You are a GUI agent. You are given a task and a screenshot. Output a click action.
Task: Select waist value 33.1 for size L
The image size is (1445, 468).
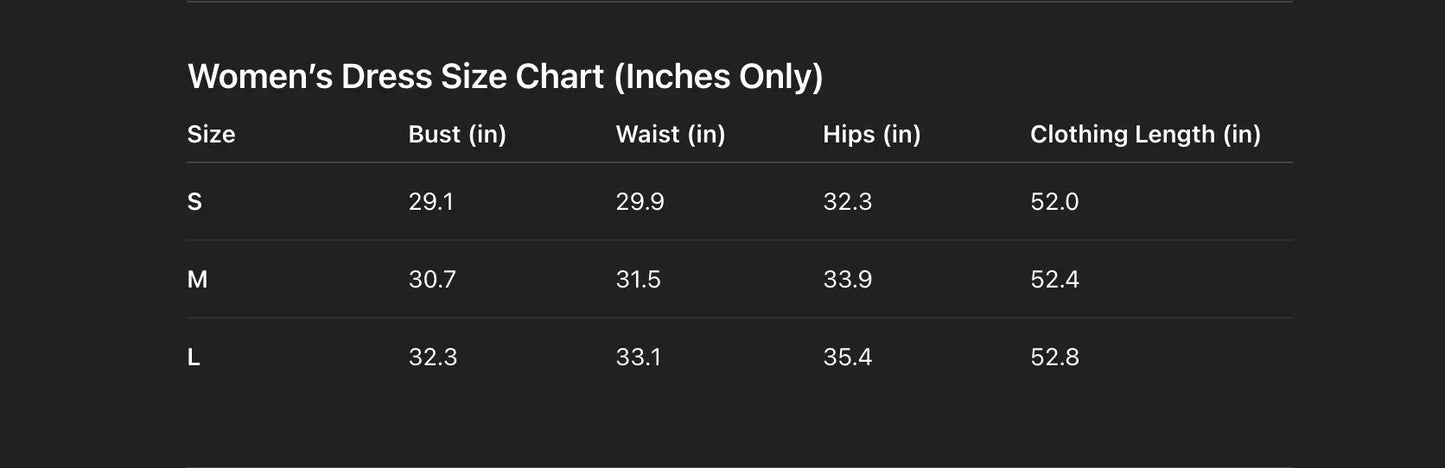638,358
